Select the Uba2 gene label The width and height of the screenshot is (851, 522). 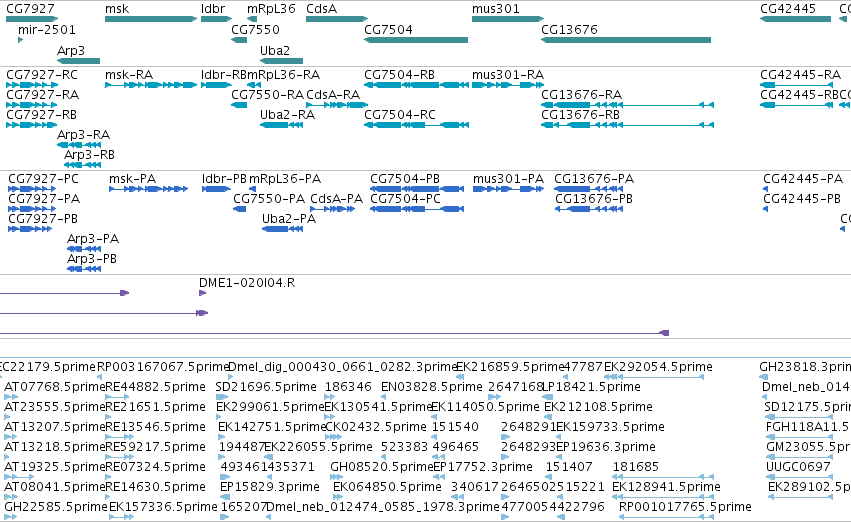click(275, 50)
